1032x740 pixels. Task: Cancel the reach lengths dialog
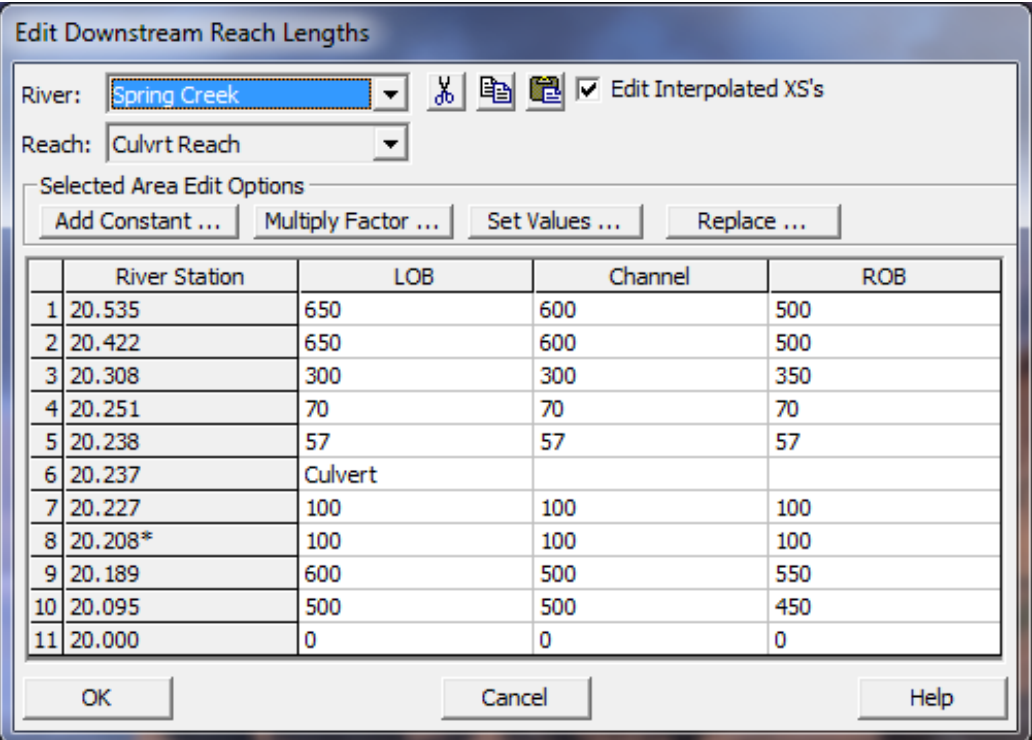pos(516,697)
